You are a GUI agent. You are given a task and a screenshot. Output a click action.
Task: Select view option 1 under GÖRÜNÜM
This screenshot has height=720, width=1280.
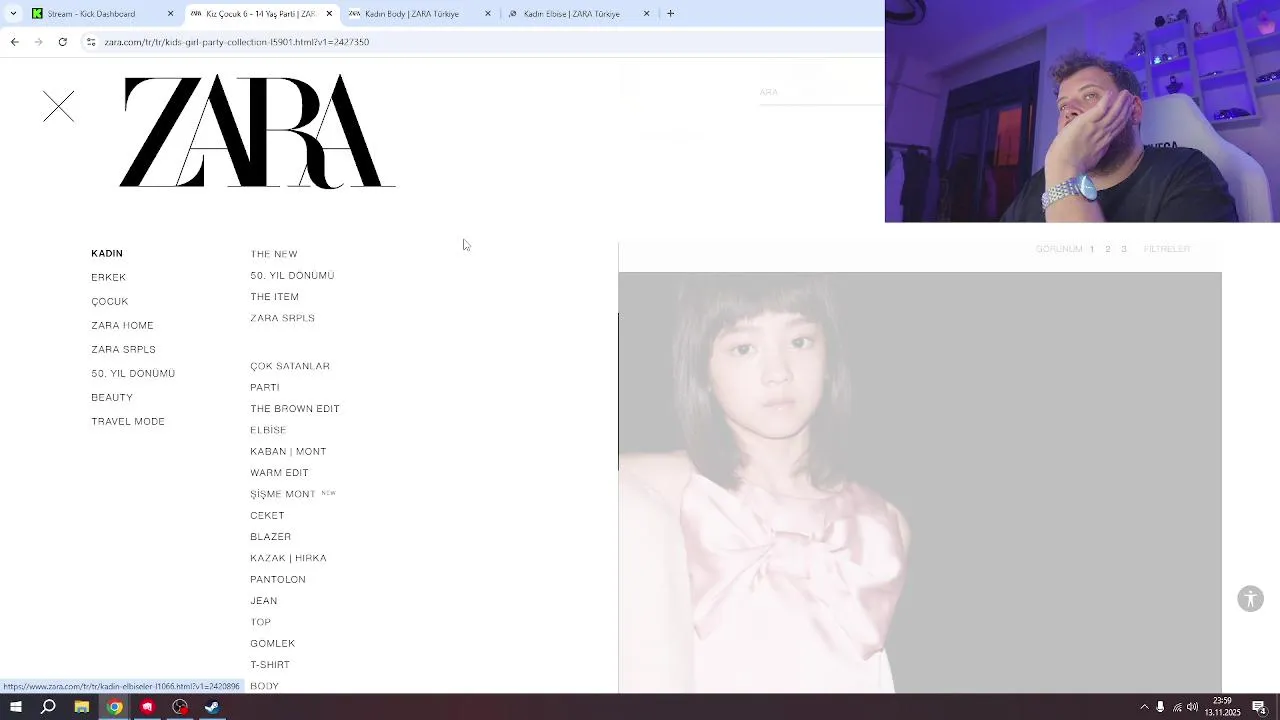pyautogui.click(x=1092, y=249)
